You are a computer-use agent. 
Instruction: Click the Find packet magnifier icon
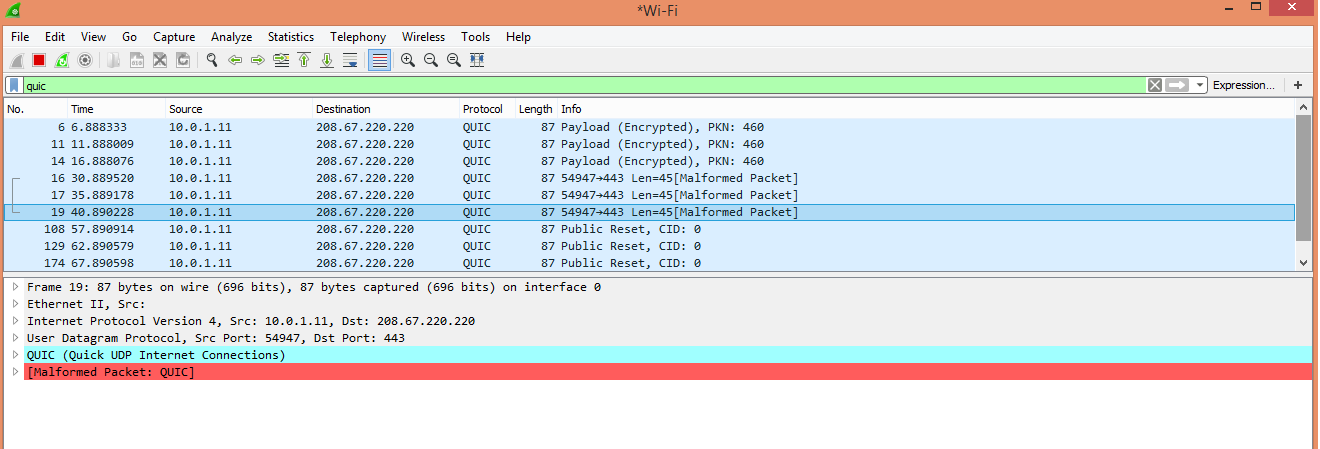pyautogui.click(x=212, y=60)
